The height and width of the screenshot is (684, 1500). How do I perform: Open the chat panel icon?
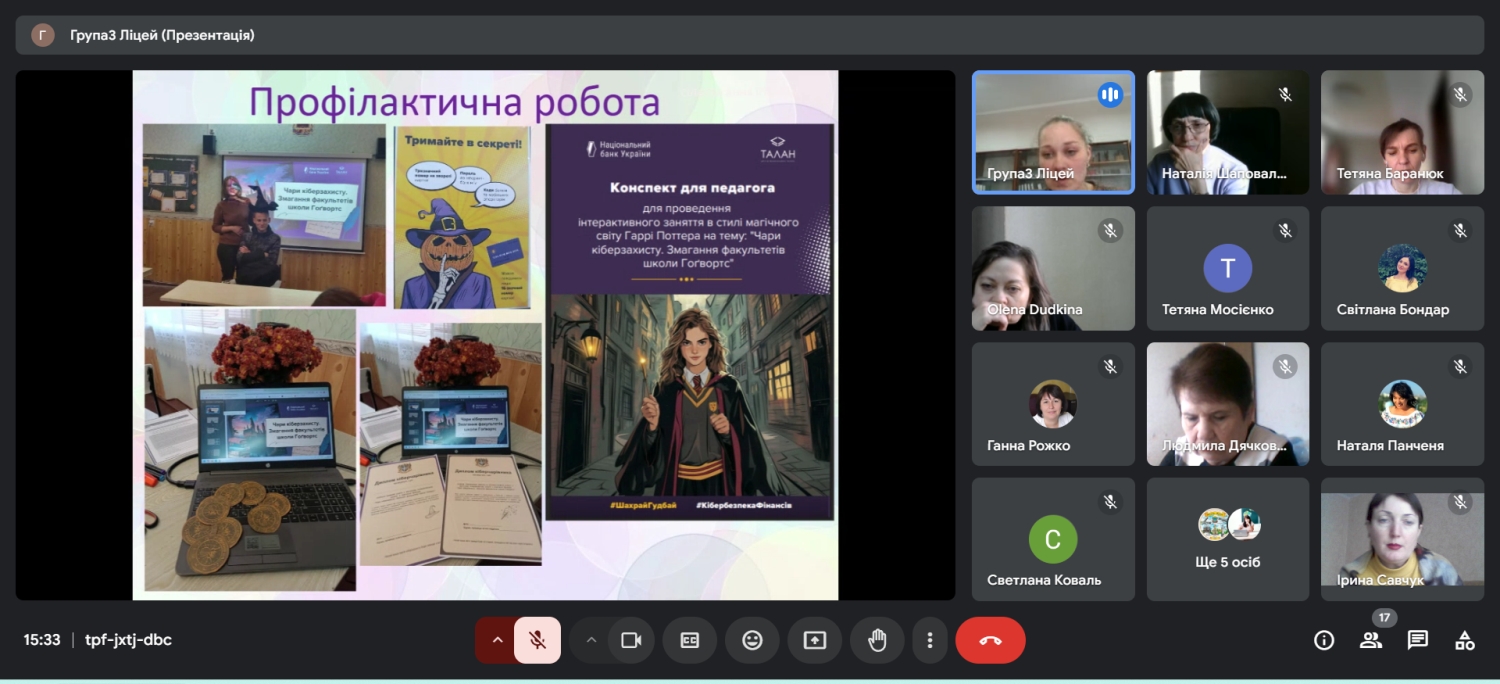pyautogui.click(x=1418, y=640)
